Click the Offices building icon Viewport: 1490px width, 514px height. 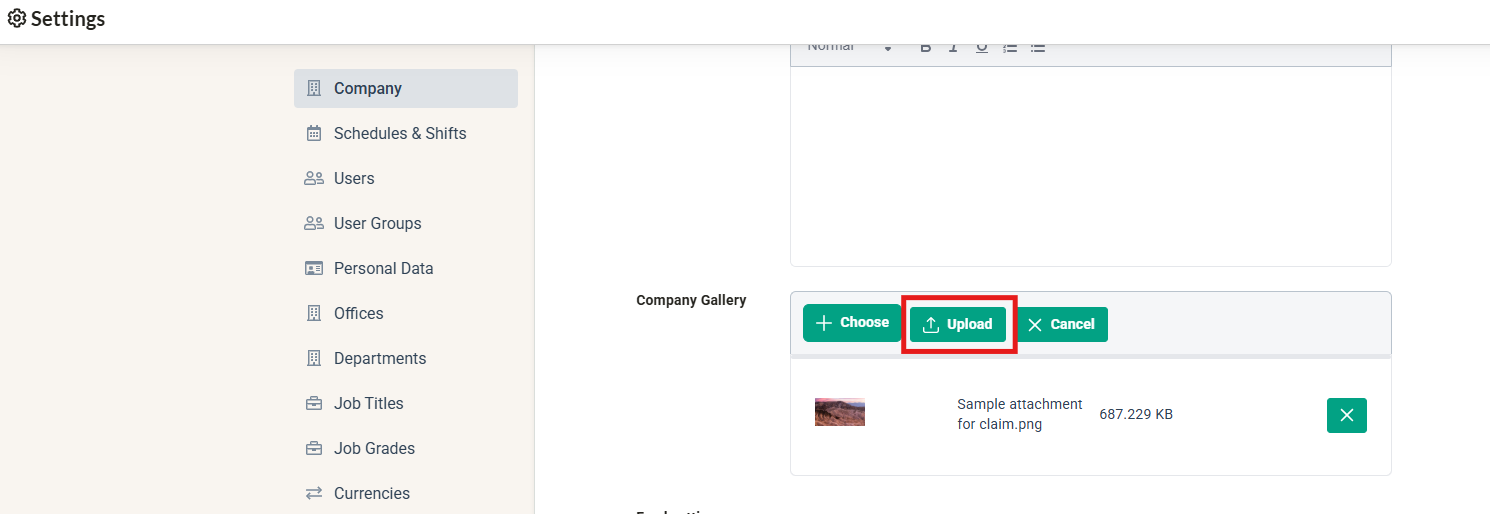tap(314, 313)
